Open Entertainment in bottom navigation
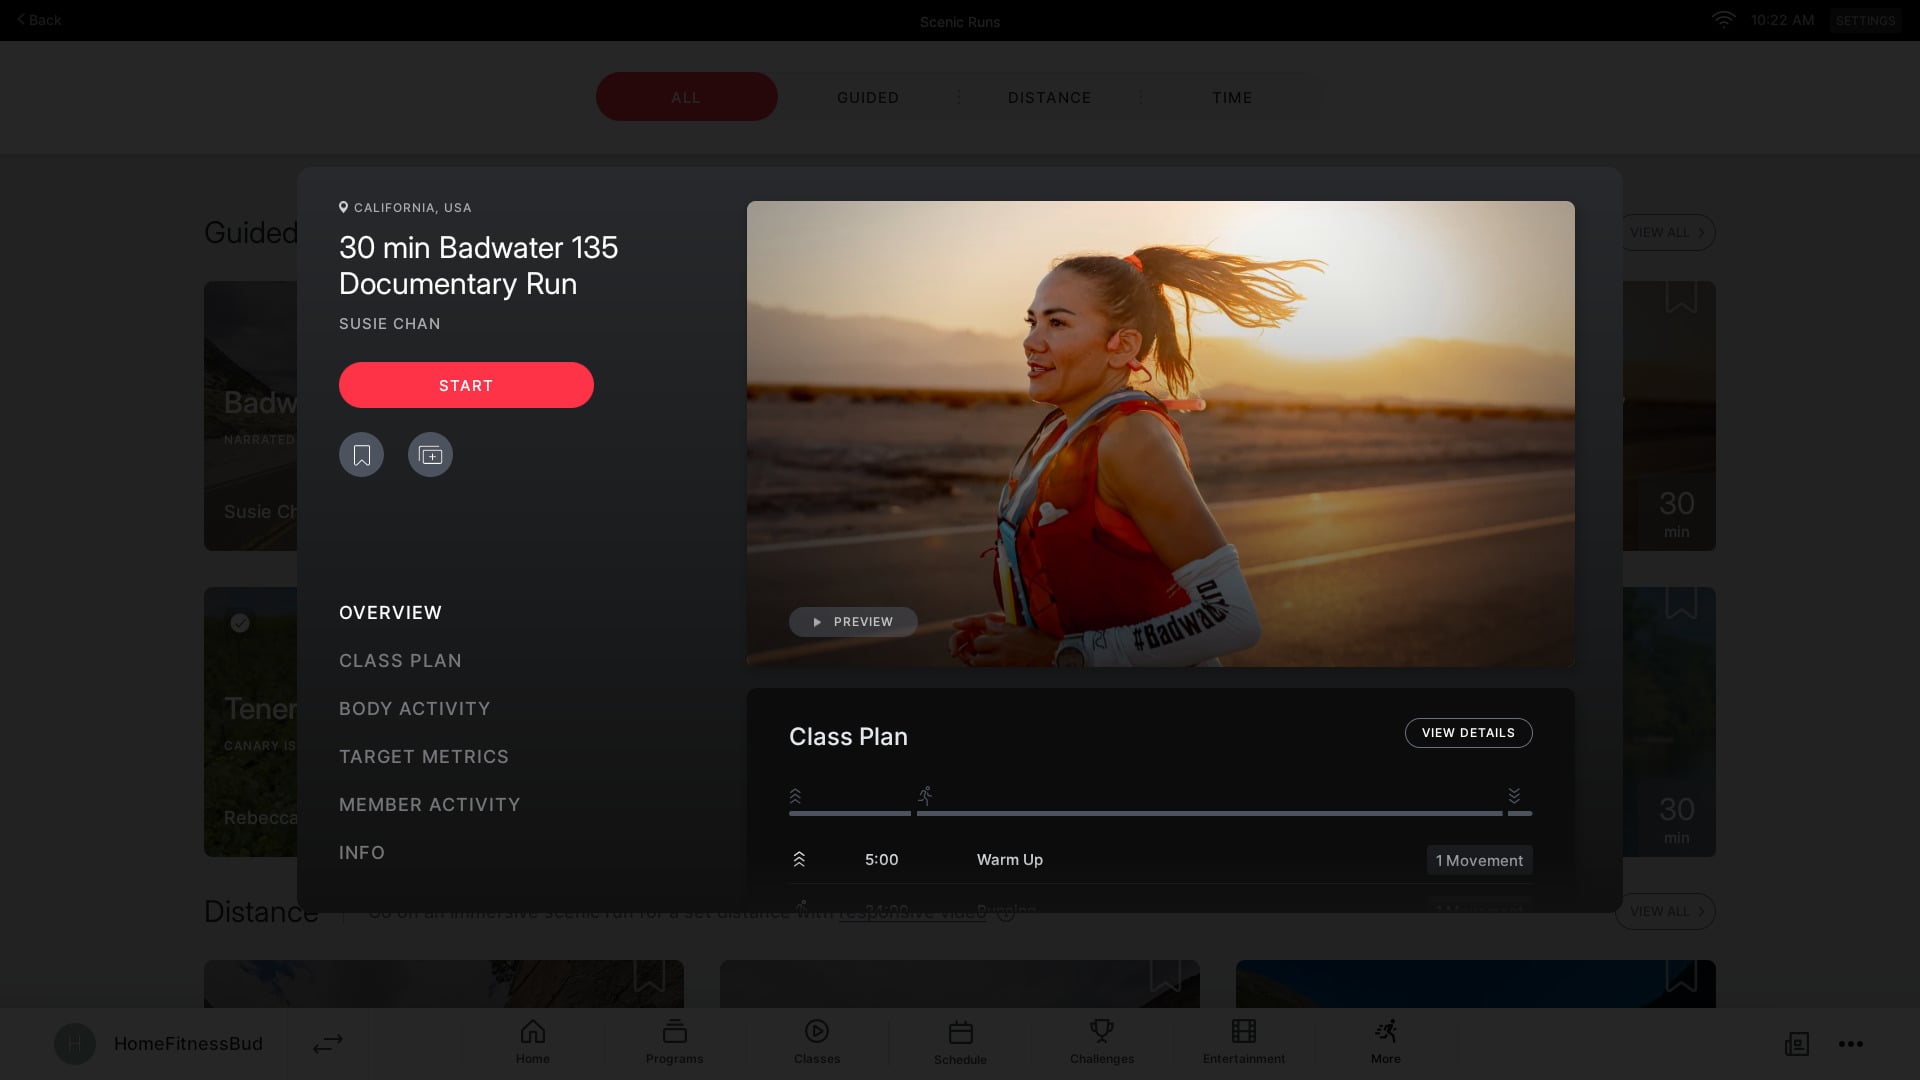Image resolution: width=1920 pixels, height=1080 pixels. click(x=1244, y=1042)
